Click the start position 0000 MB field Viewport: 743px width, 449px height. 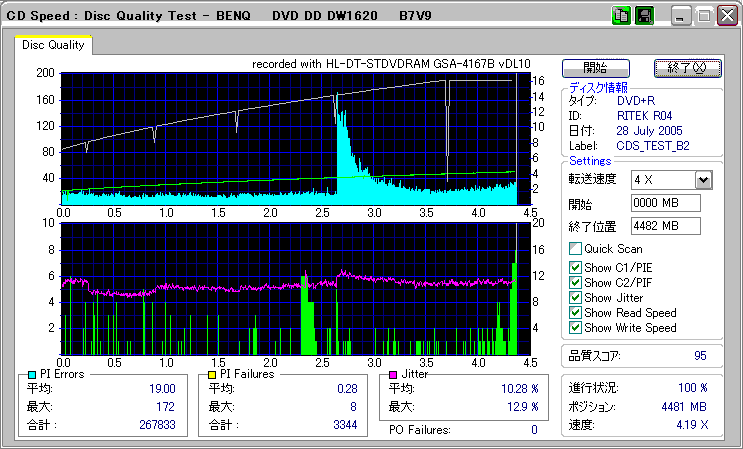(x=665, y=204)
